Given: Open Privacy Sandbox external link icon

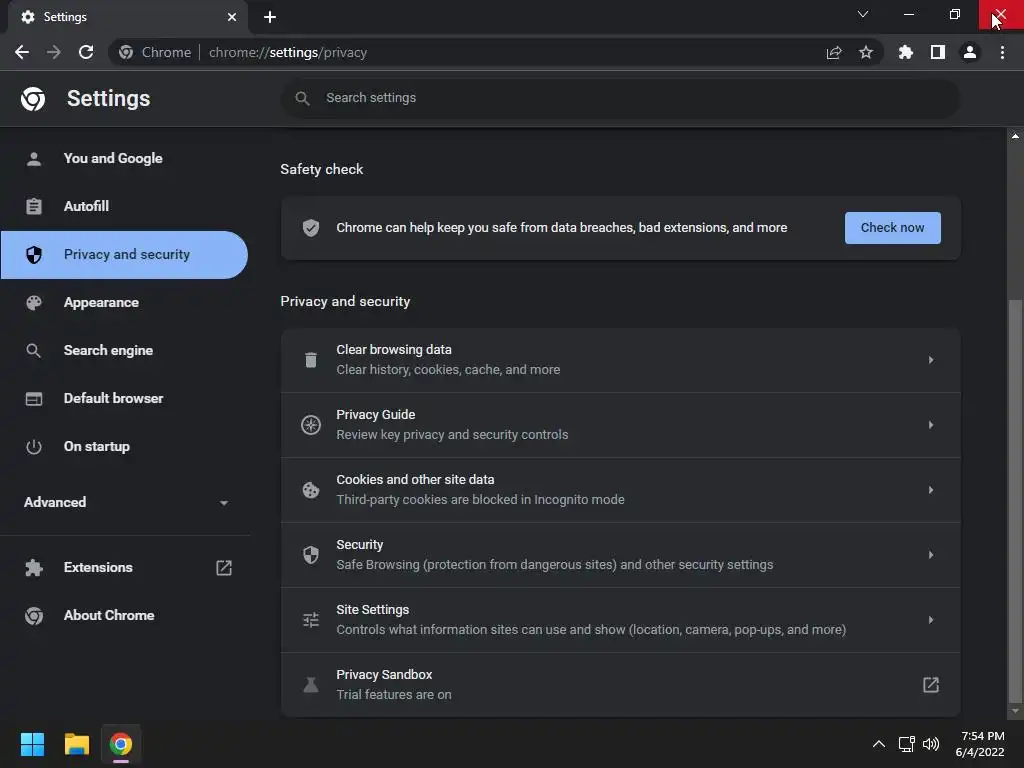Looking at the screenshot, I should coord(931,684).
